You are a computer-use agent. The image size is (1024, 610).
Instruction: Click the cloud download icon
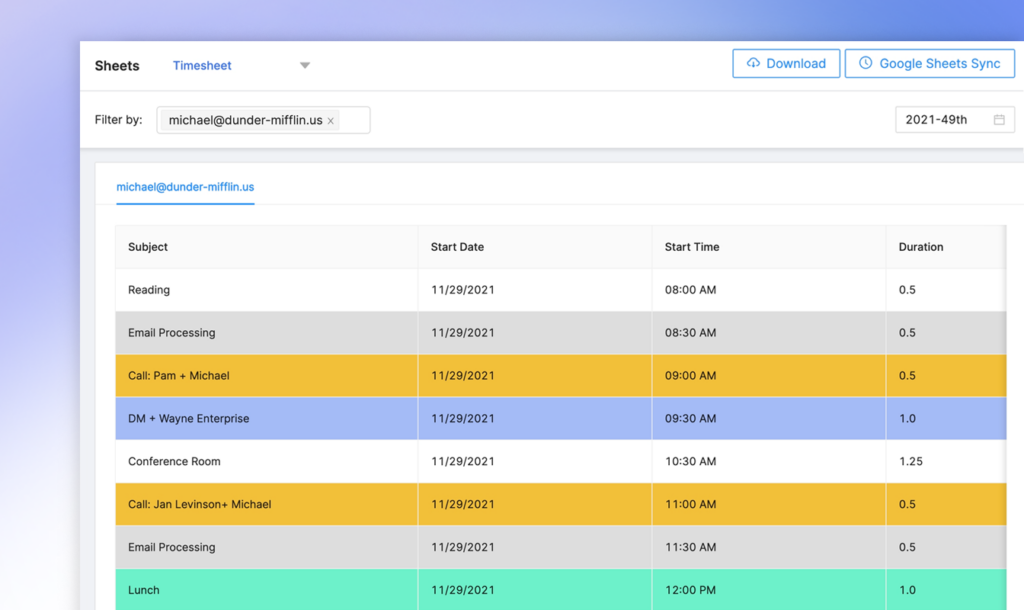coord(753,63)
